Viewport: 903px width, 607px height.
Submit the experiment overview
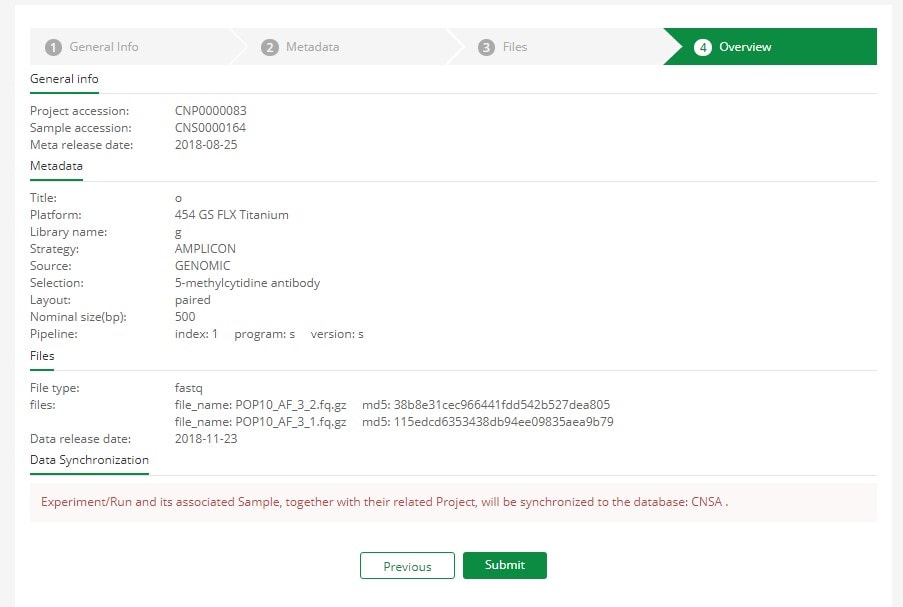[504, 566]
